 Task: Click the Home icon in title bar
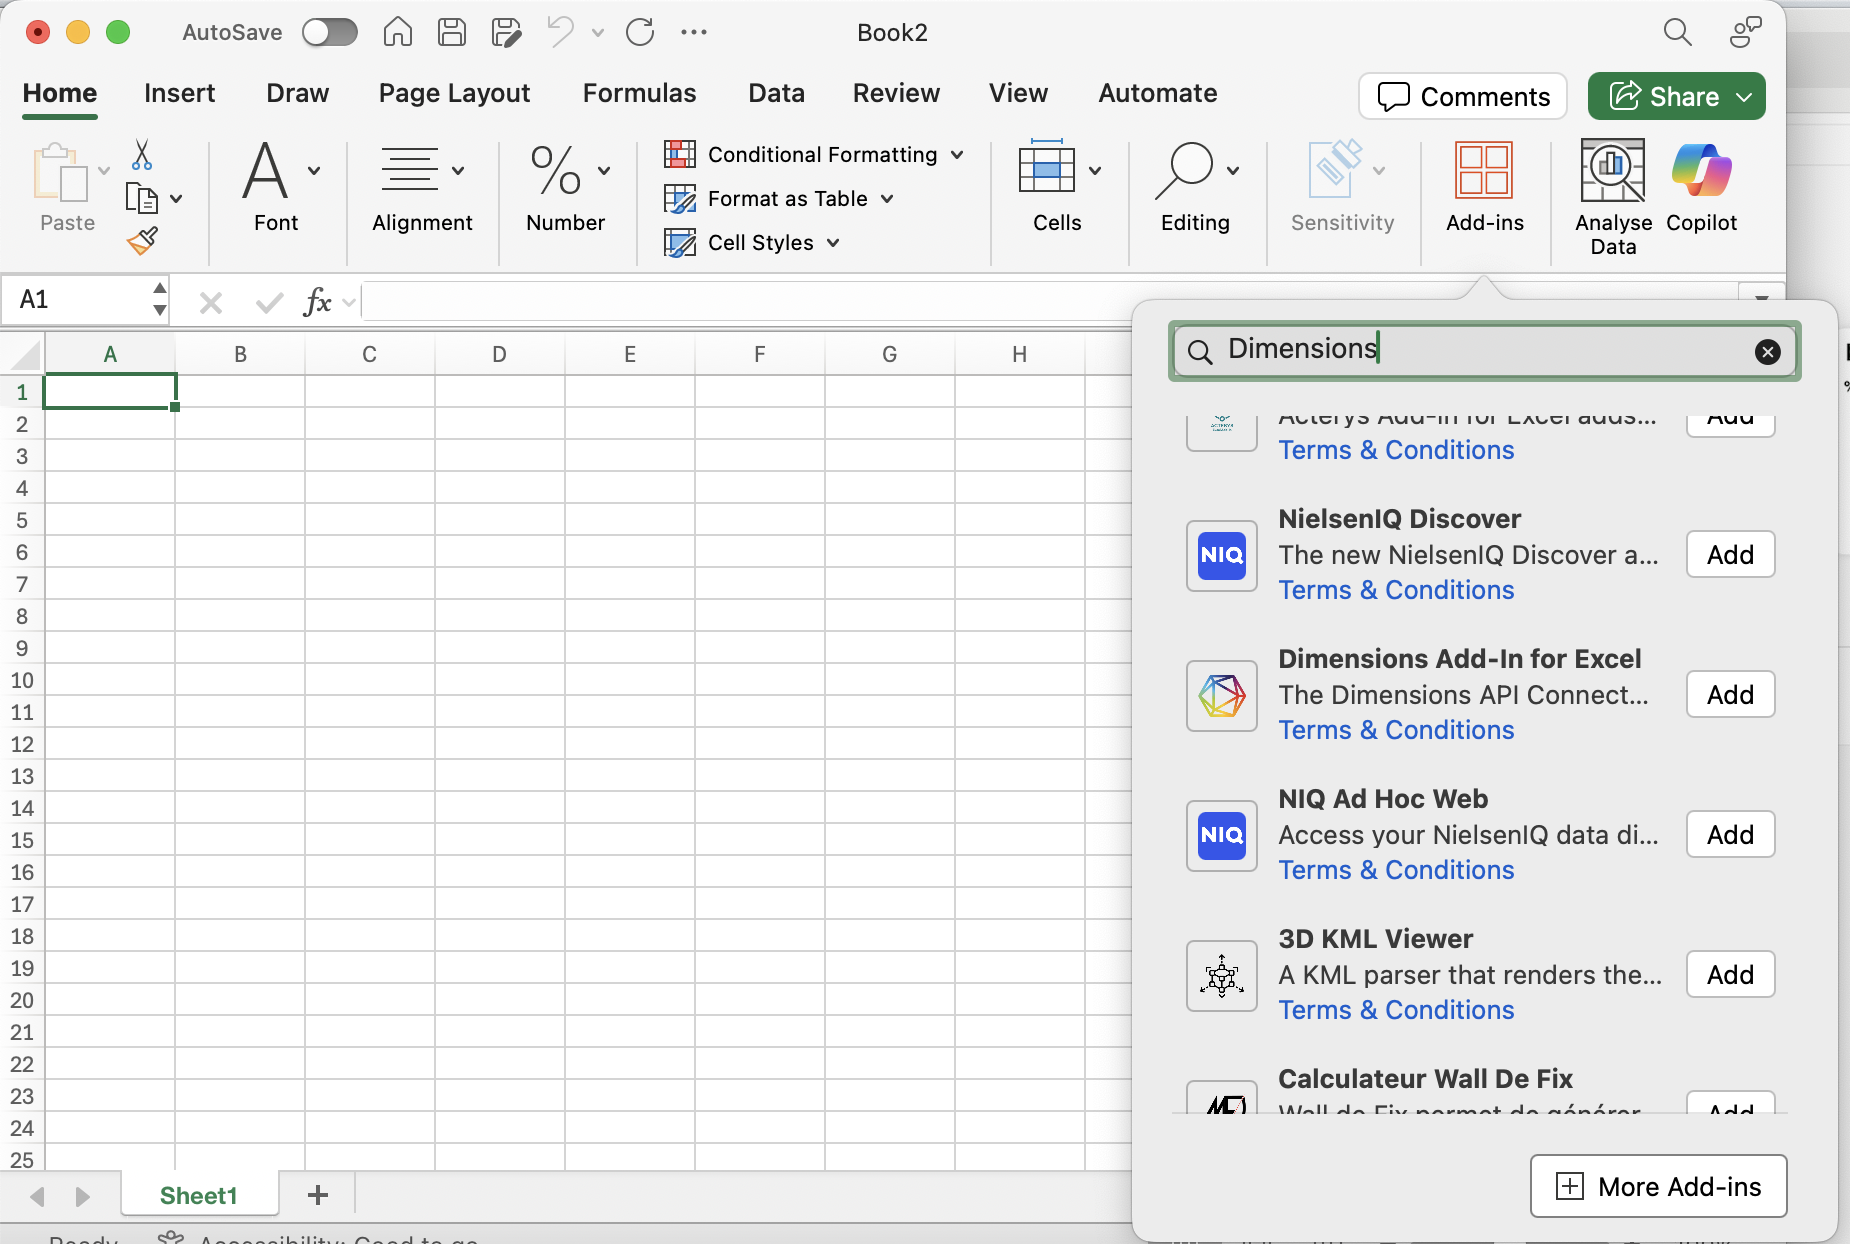pyautogui.click(x=398, y=32)
